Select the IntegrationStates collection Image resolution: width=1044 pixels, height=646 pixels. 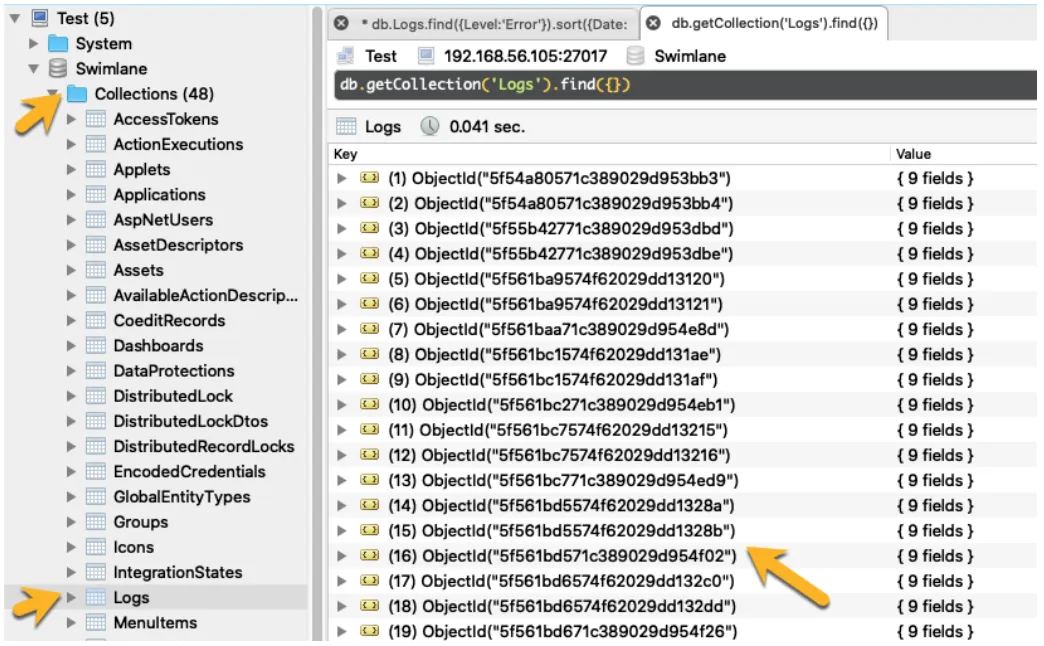[178, 572]
